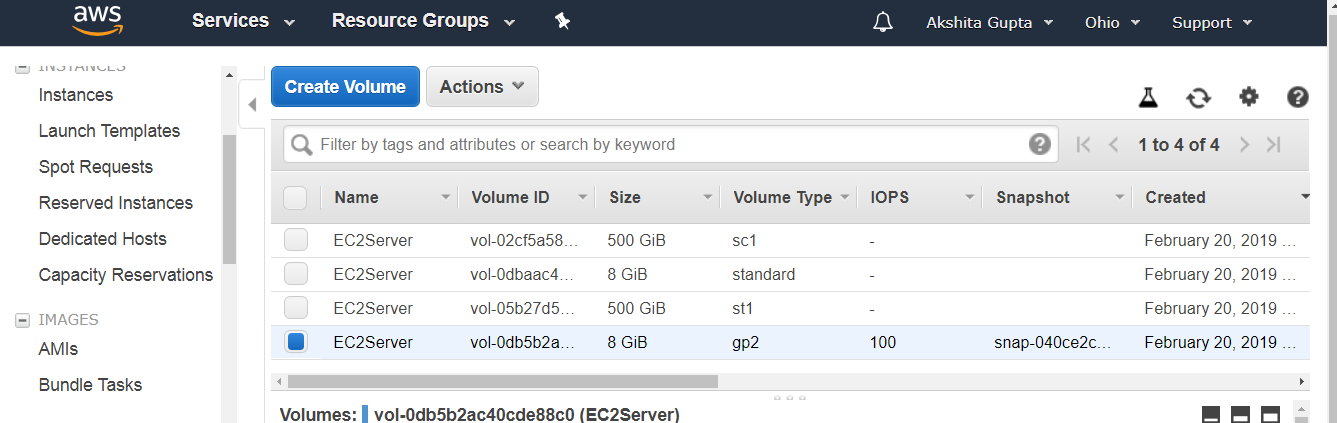Open the Services dropdown
1337x423 pixels.
click(x=243, y=21)
